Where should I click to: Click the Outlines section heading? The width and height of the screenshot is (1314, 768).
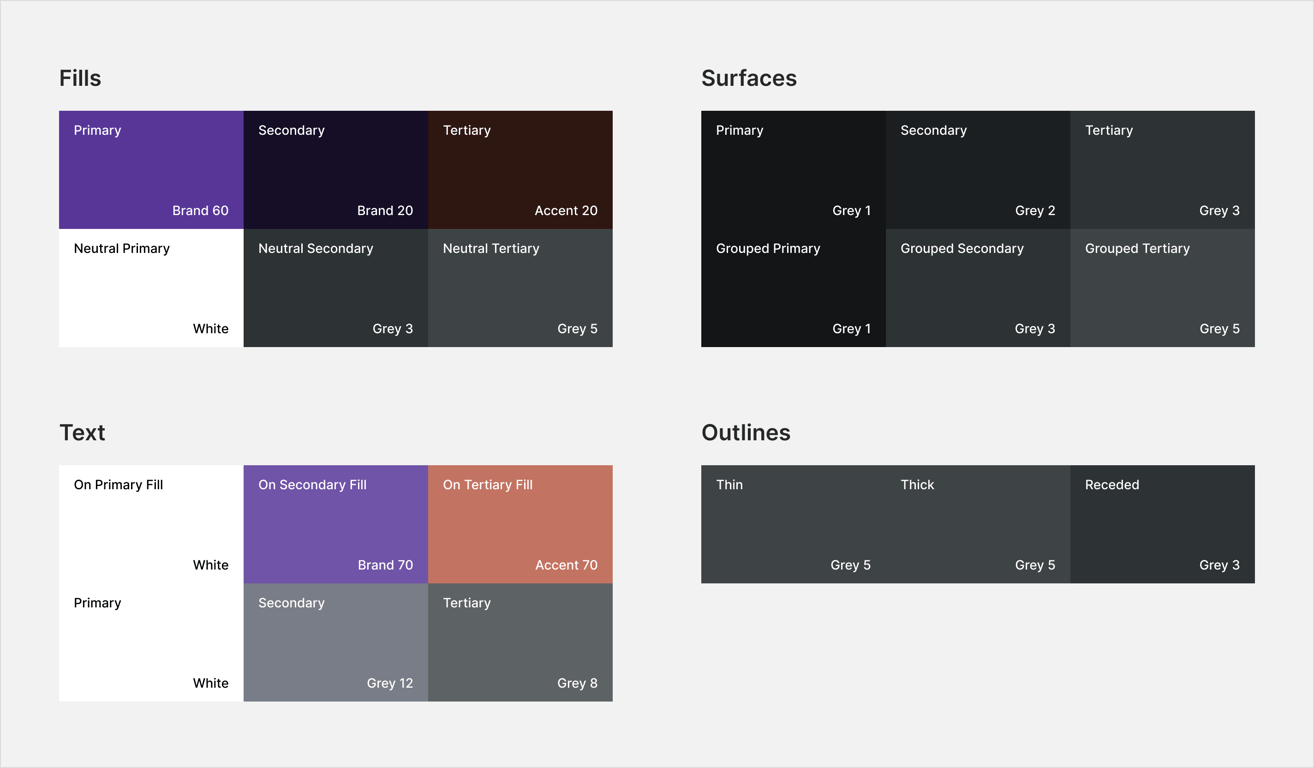[x=746, y=432]
